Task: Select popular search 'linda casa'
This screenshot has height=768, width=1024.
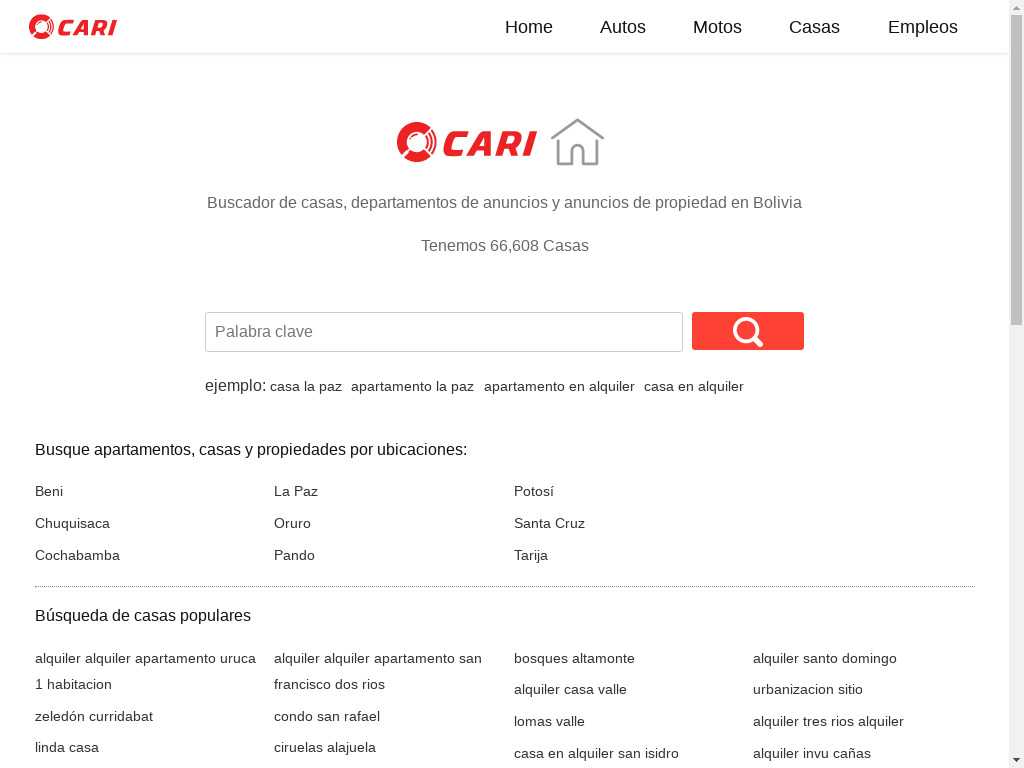Action: 67,747
